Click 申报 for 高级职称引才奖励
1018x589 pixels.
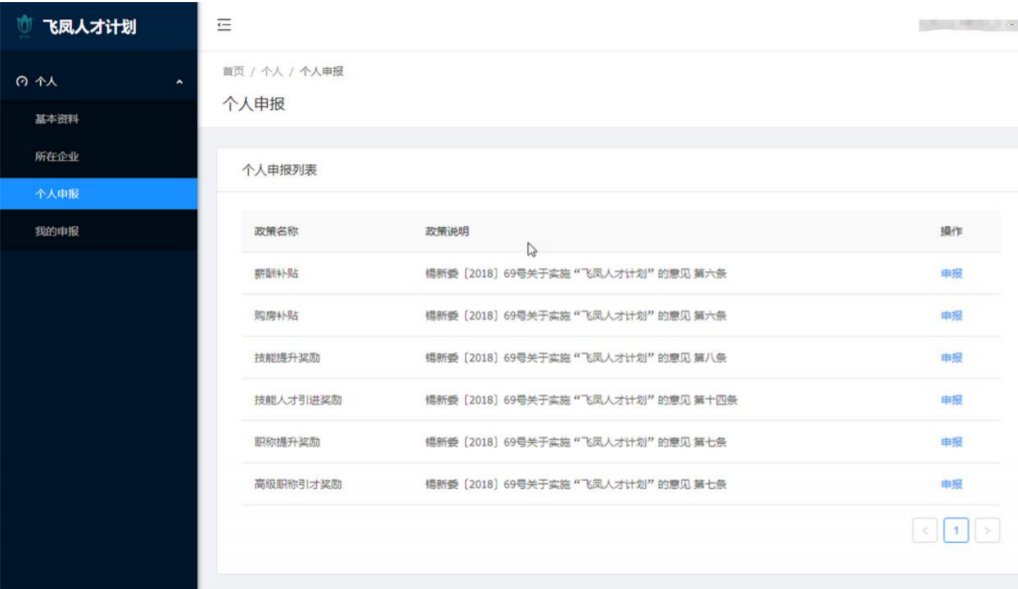tap(951, 484)
